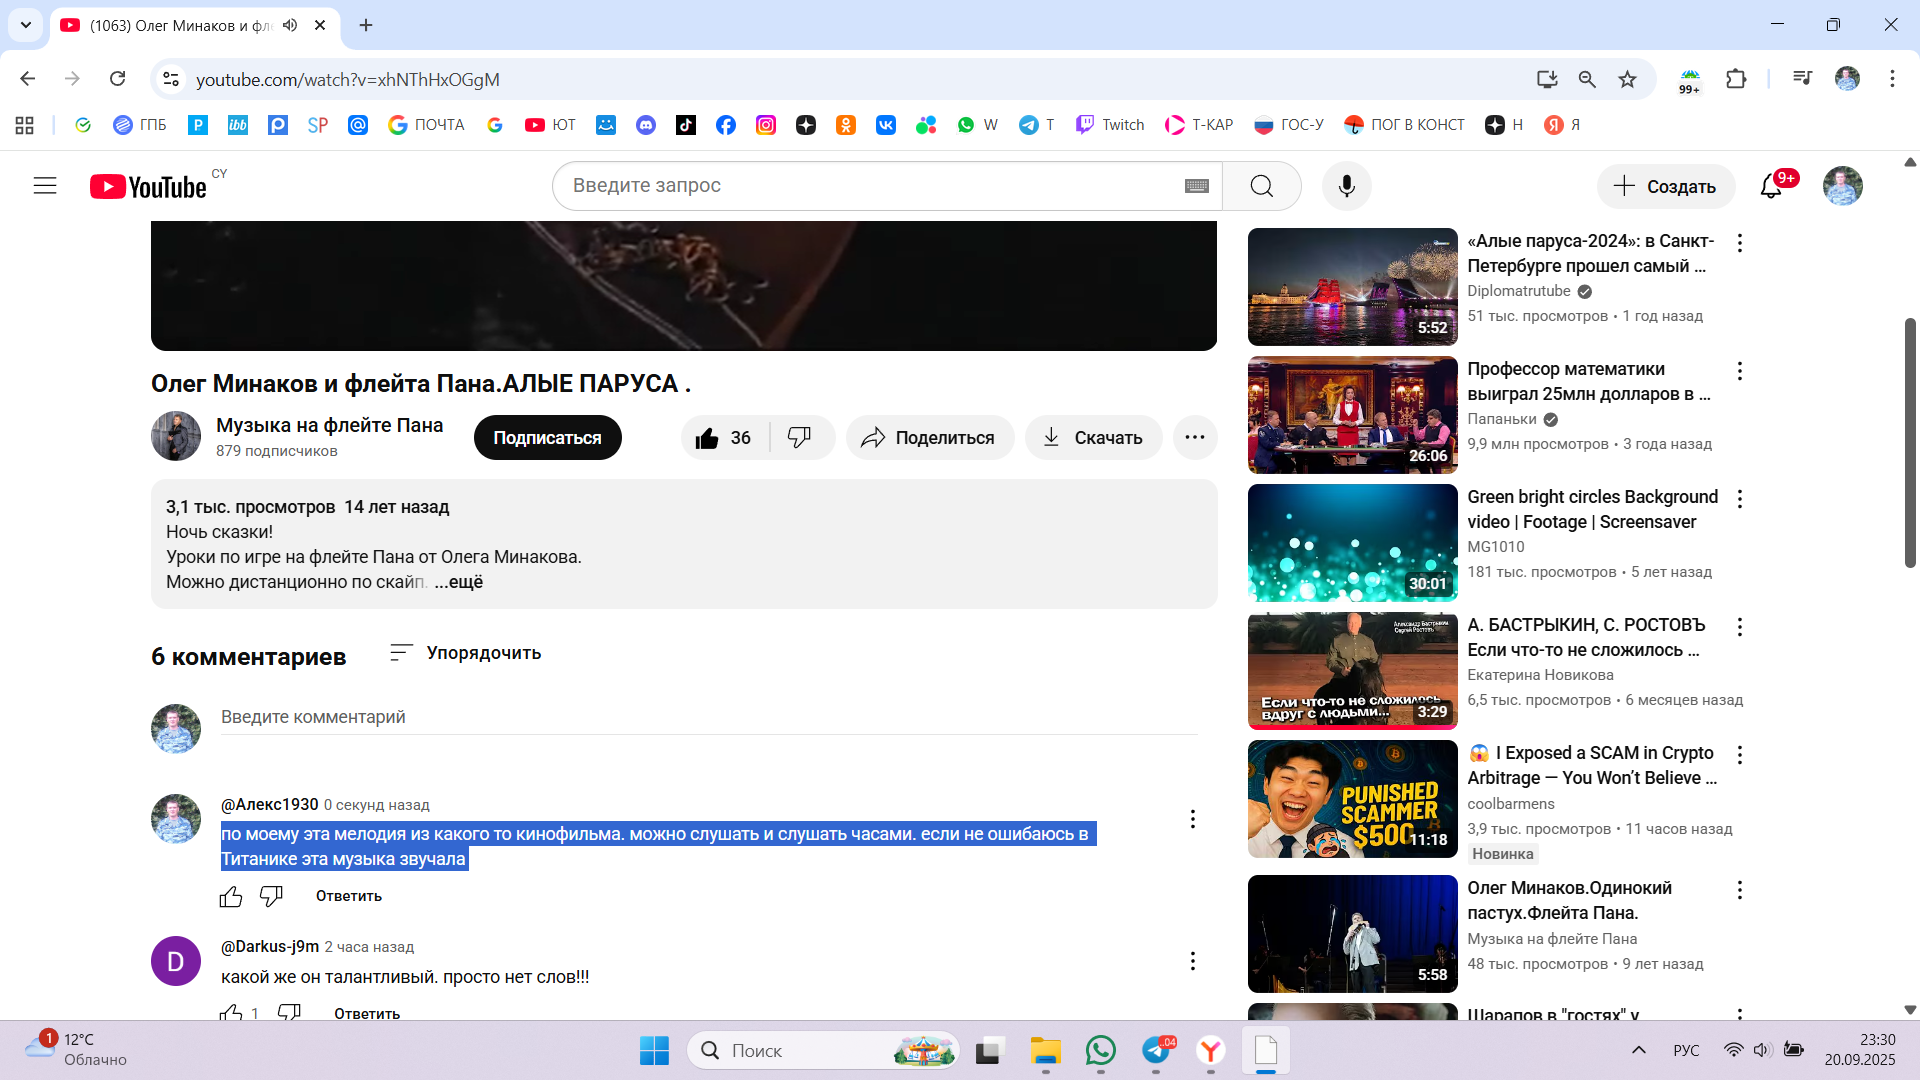
Task: Open WhatsApp from the taskbar
Action: 1100,1051
